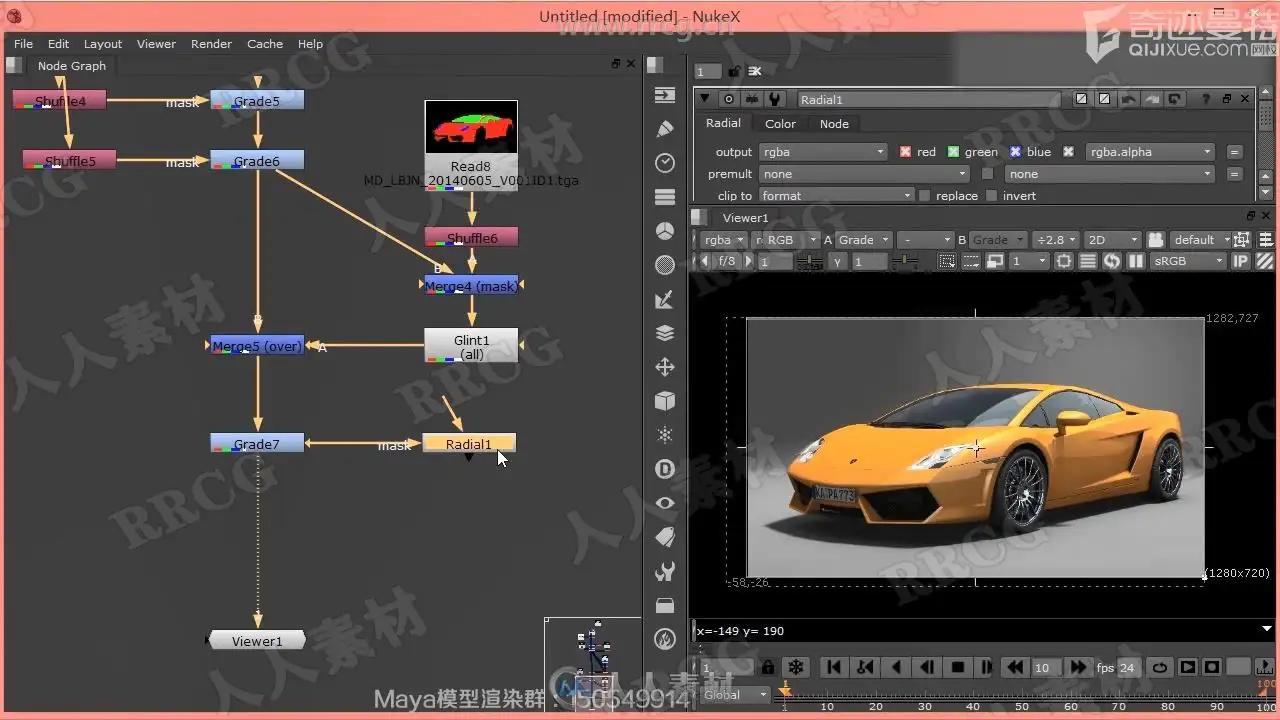This screenshot has width=1280, height=720.
Task: Open the Merge nodes layers icon
Action: click(x=665, y=333)
